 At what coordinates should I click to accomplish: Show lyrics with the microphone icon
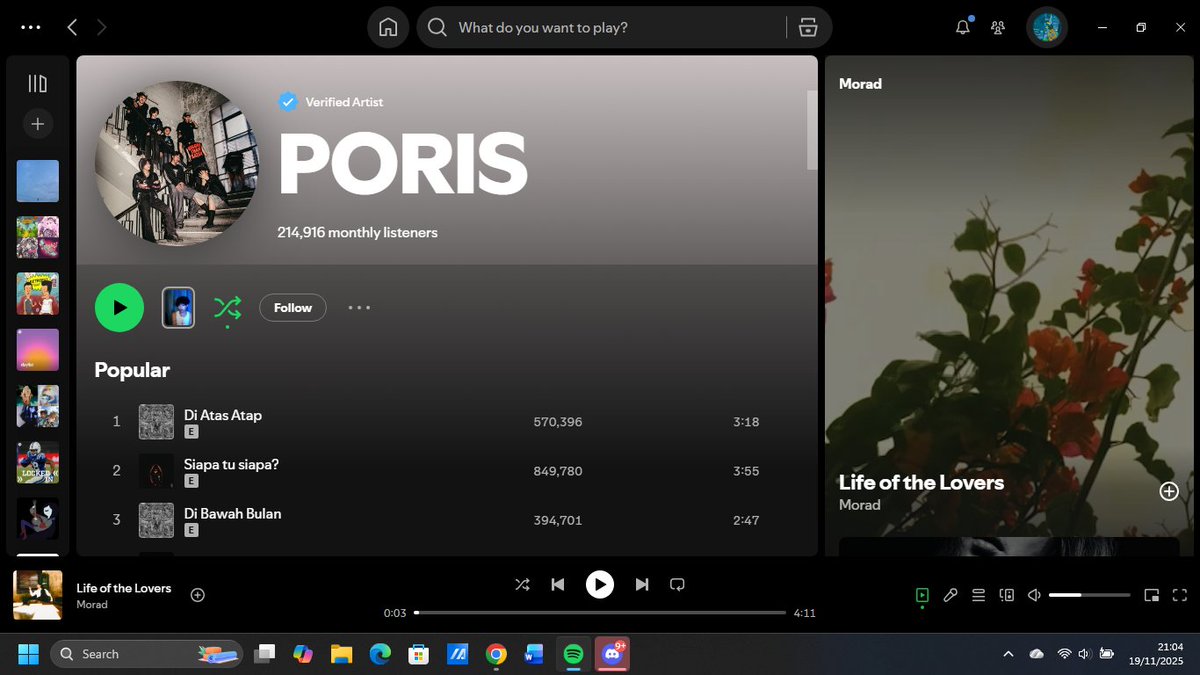pos(950,595)
